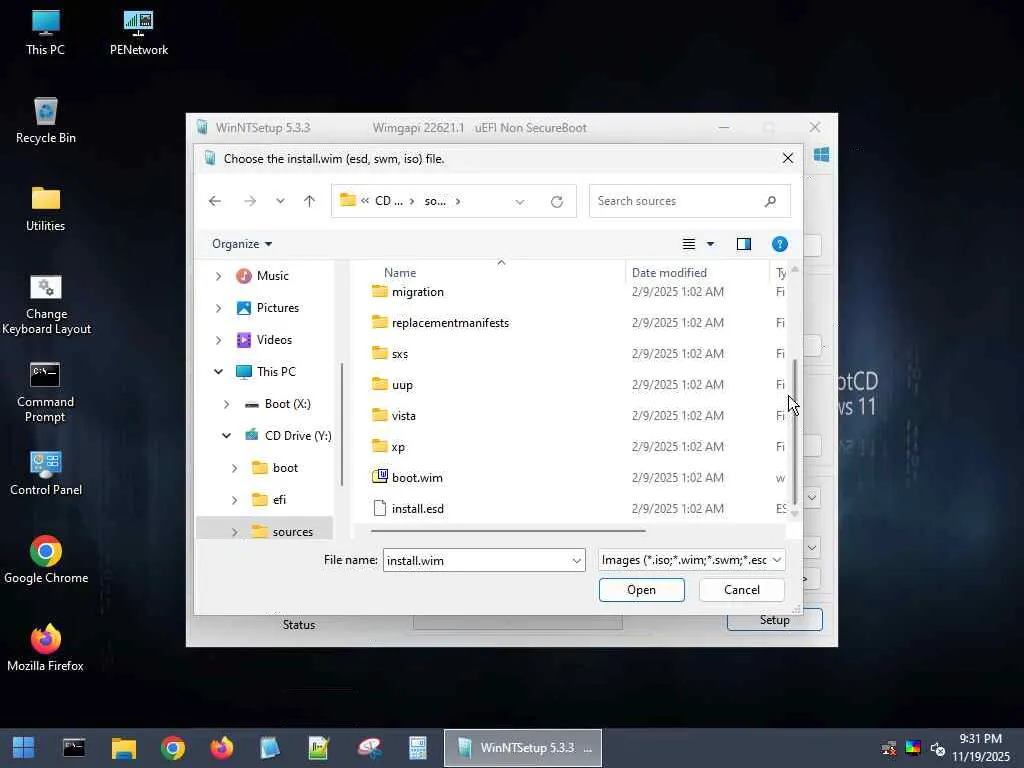Open Chrome from taskbar

(x=173, y=748)
